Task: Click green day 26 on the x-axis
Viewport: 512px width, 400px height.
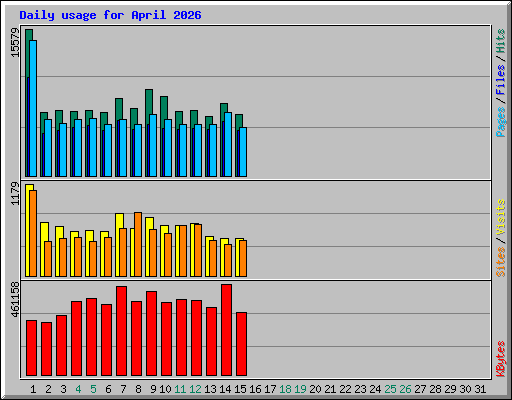Action: pos(405,389)
